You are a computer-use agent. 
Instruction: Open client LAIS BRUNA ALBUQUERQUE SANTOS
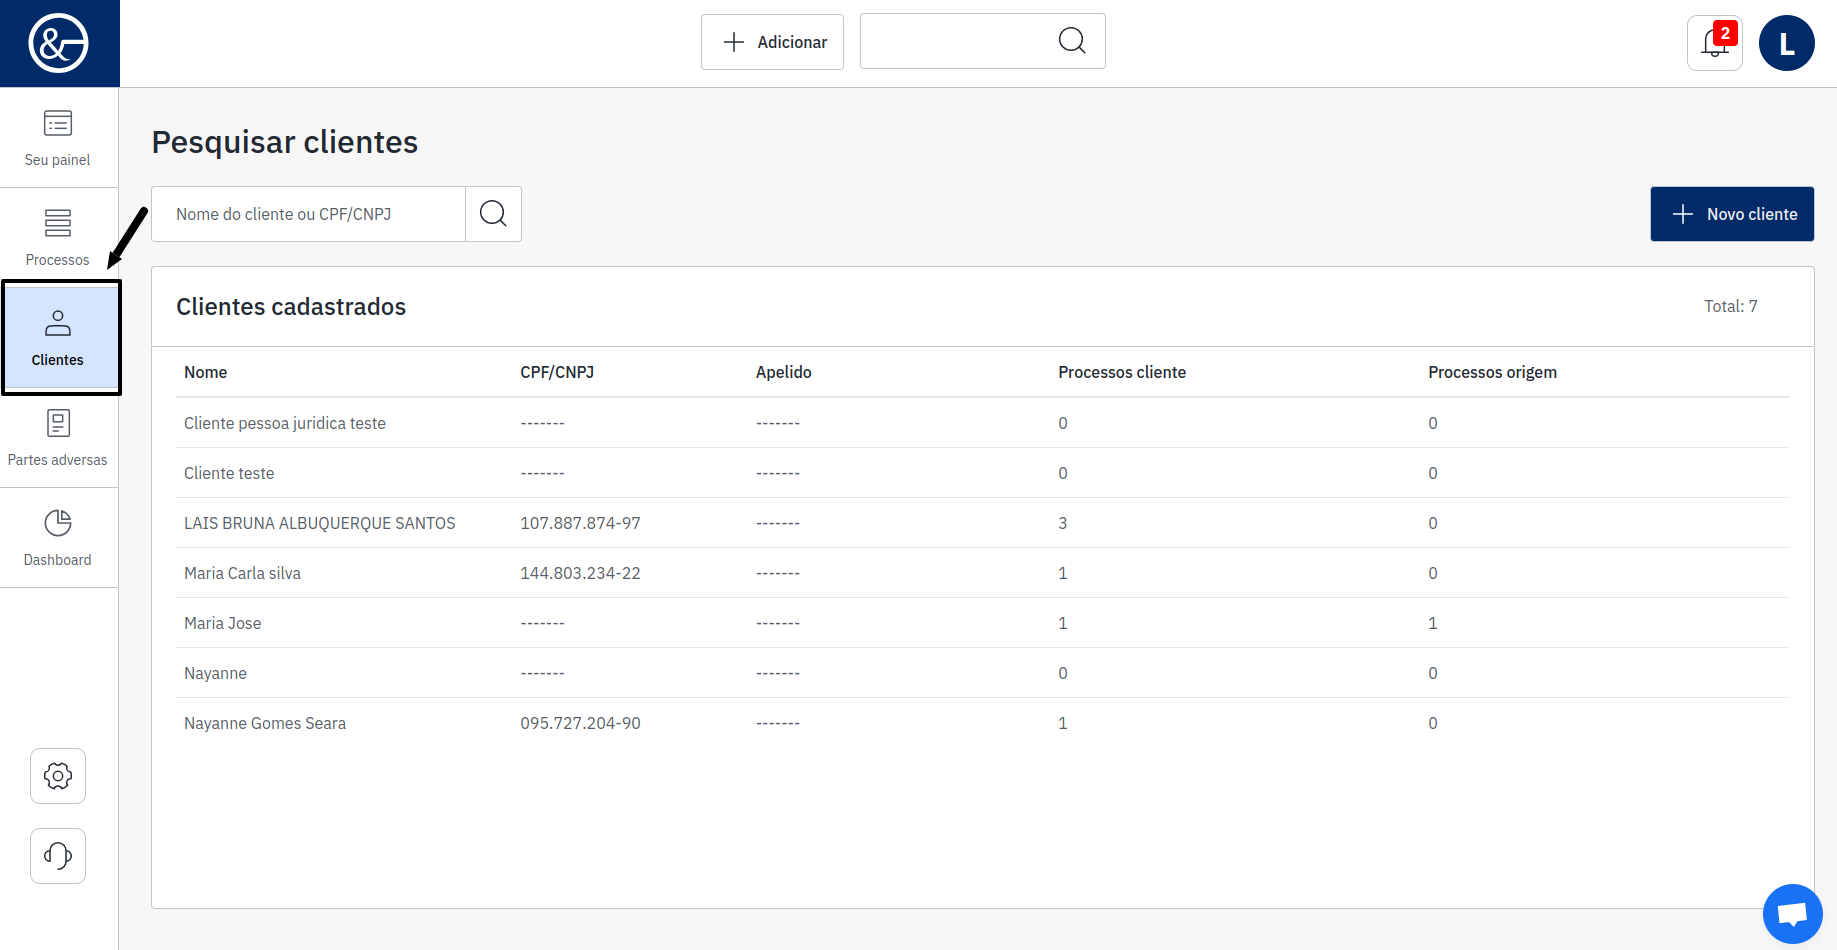pos(320,523)
